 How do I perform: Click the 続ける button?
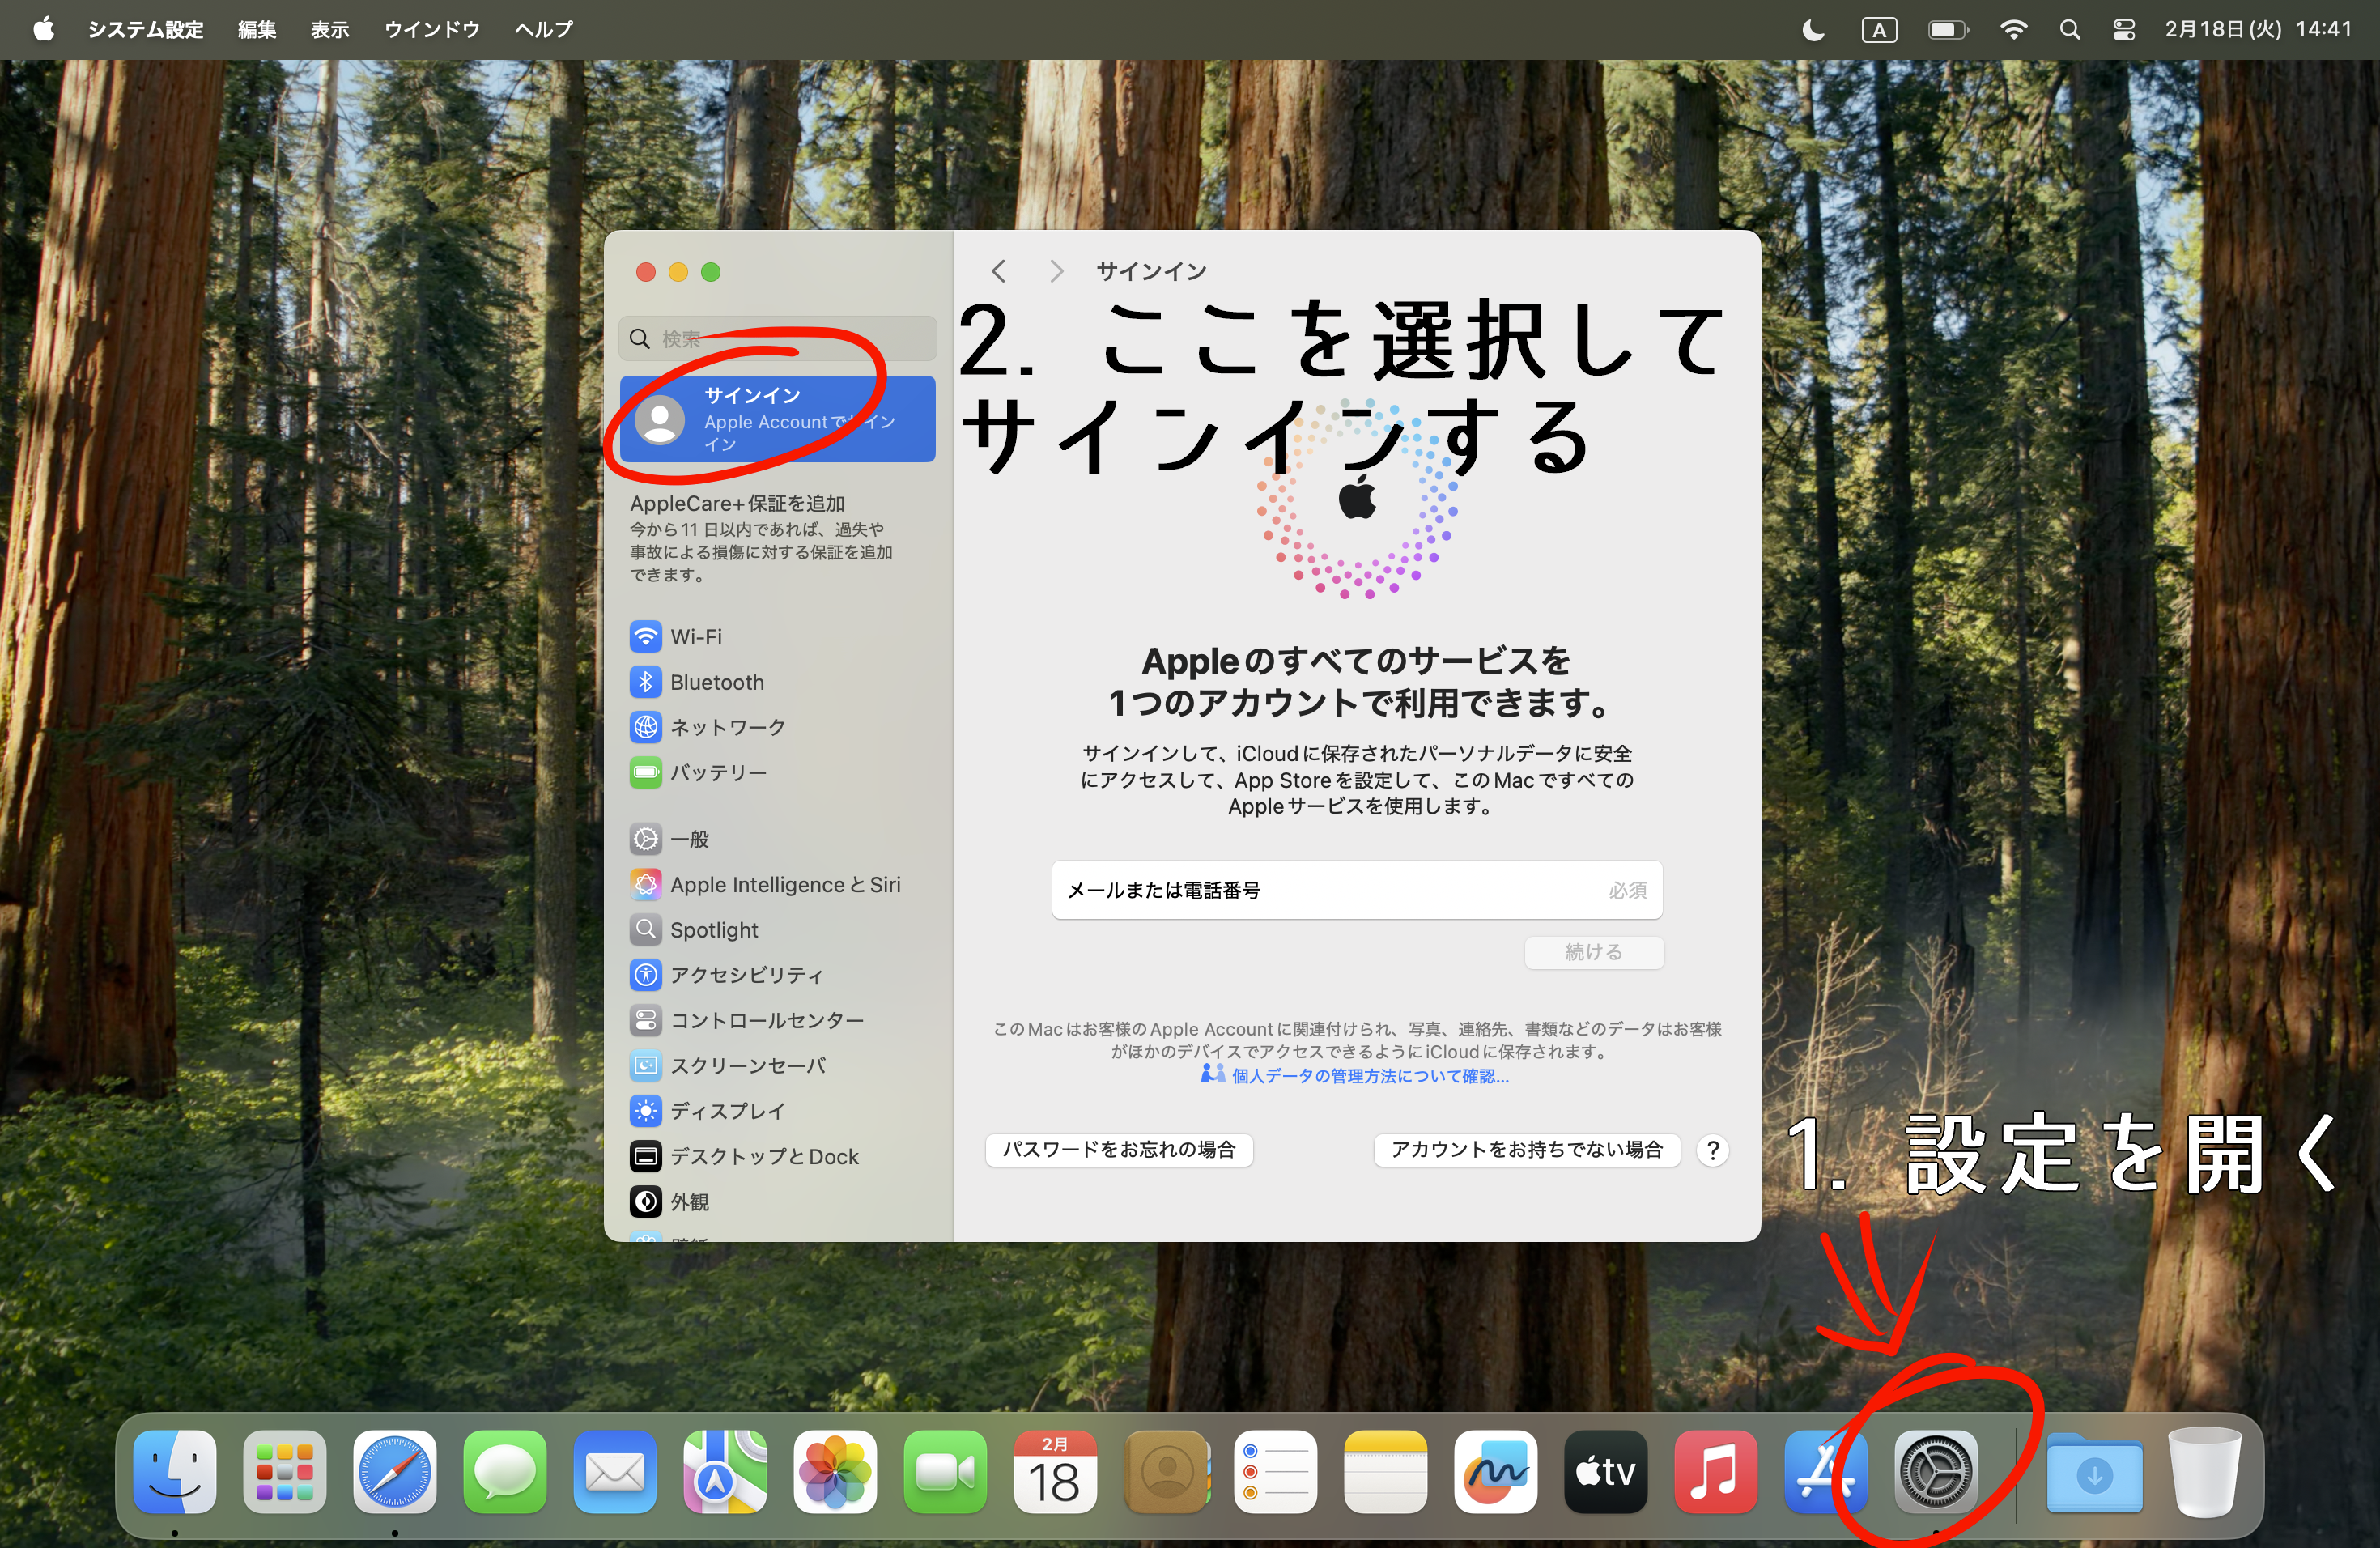tap(1594, 952)
